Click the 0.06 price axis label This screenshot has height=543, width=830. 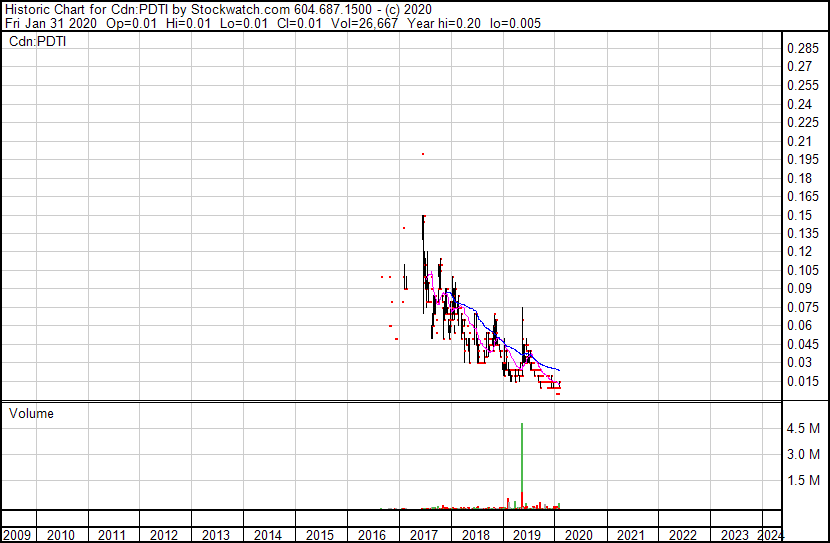799,325
